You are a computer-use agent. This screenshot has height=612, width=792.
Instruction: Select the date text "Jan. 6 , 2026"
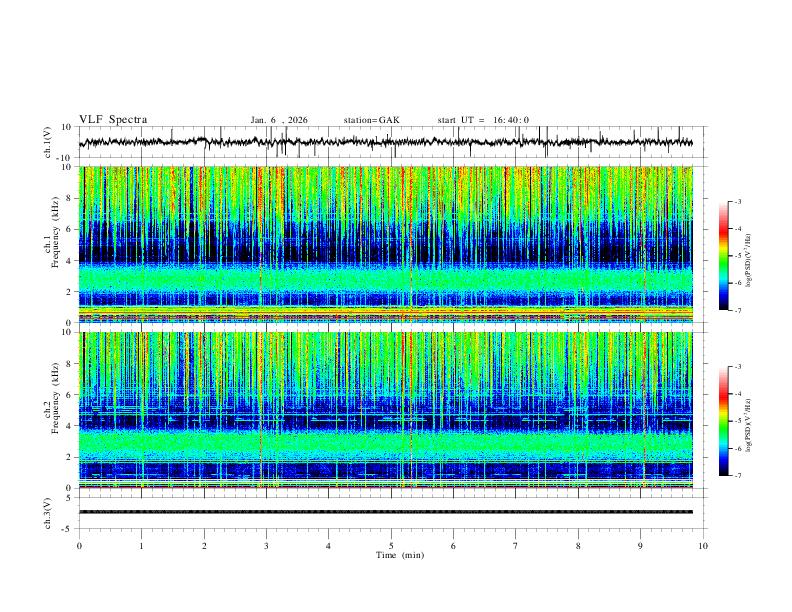click(x=279, y=120)
